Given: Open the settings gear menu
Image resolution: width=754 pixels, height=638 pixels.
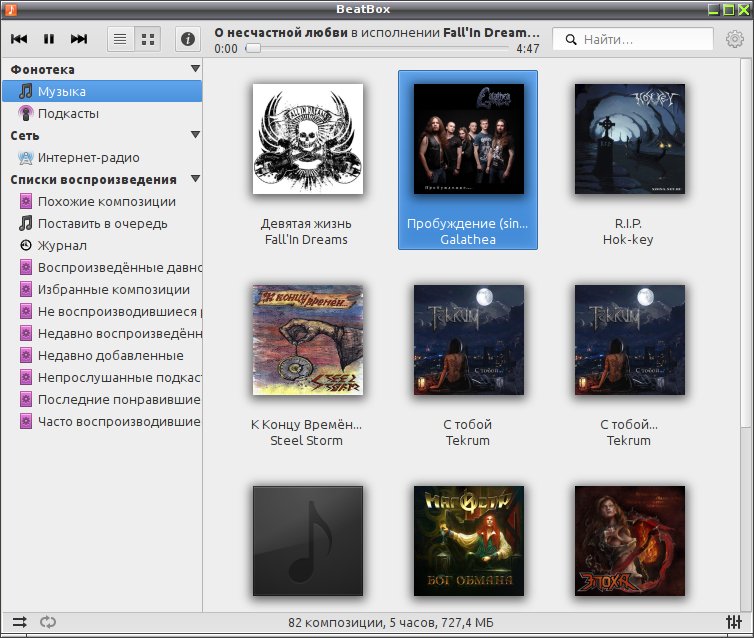Looking at the screenshot, I should 734,39.
